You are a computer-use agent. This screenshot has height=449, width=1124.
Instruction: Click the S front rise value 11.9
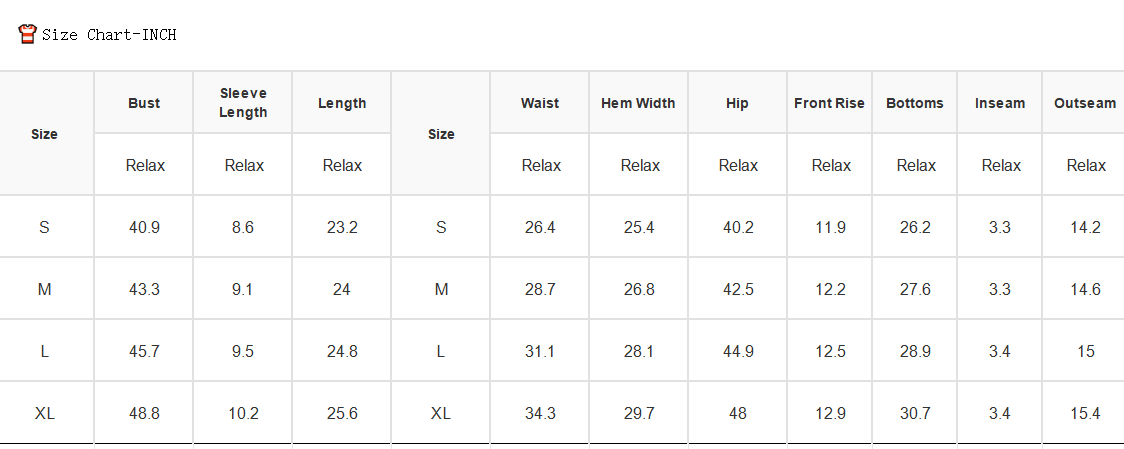830,227
